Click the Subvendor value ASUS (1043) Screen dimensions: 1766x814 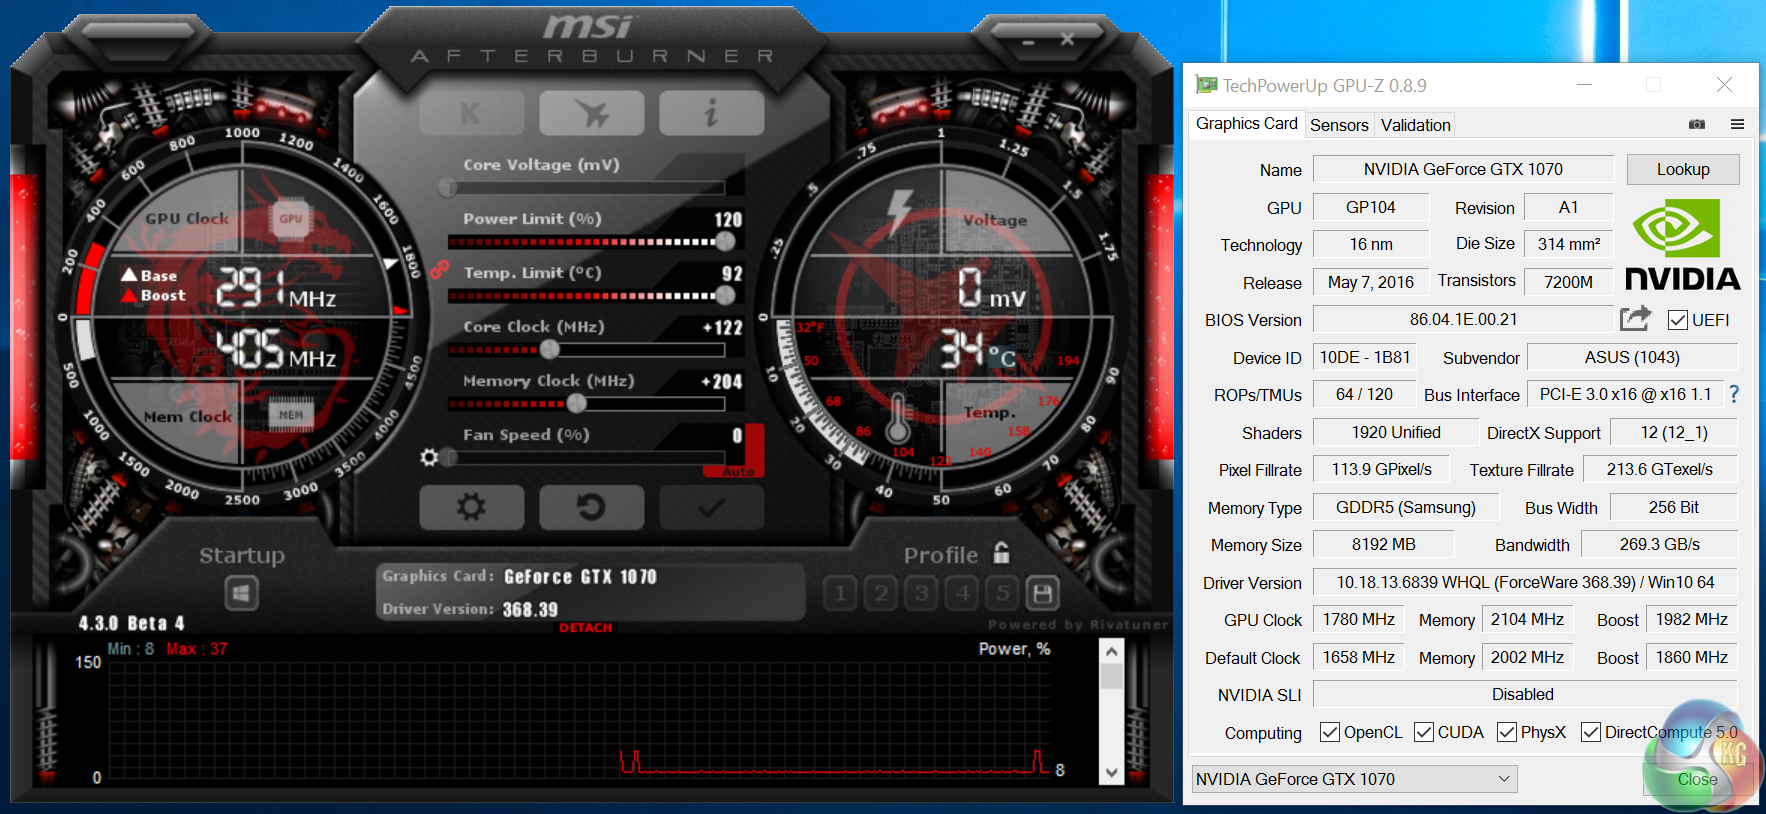coord(1632,357)
